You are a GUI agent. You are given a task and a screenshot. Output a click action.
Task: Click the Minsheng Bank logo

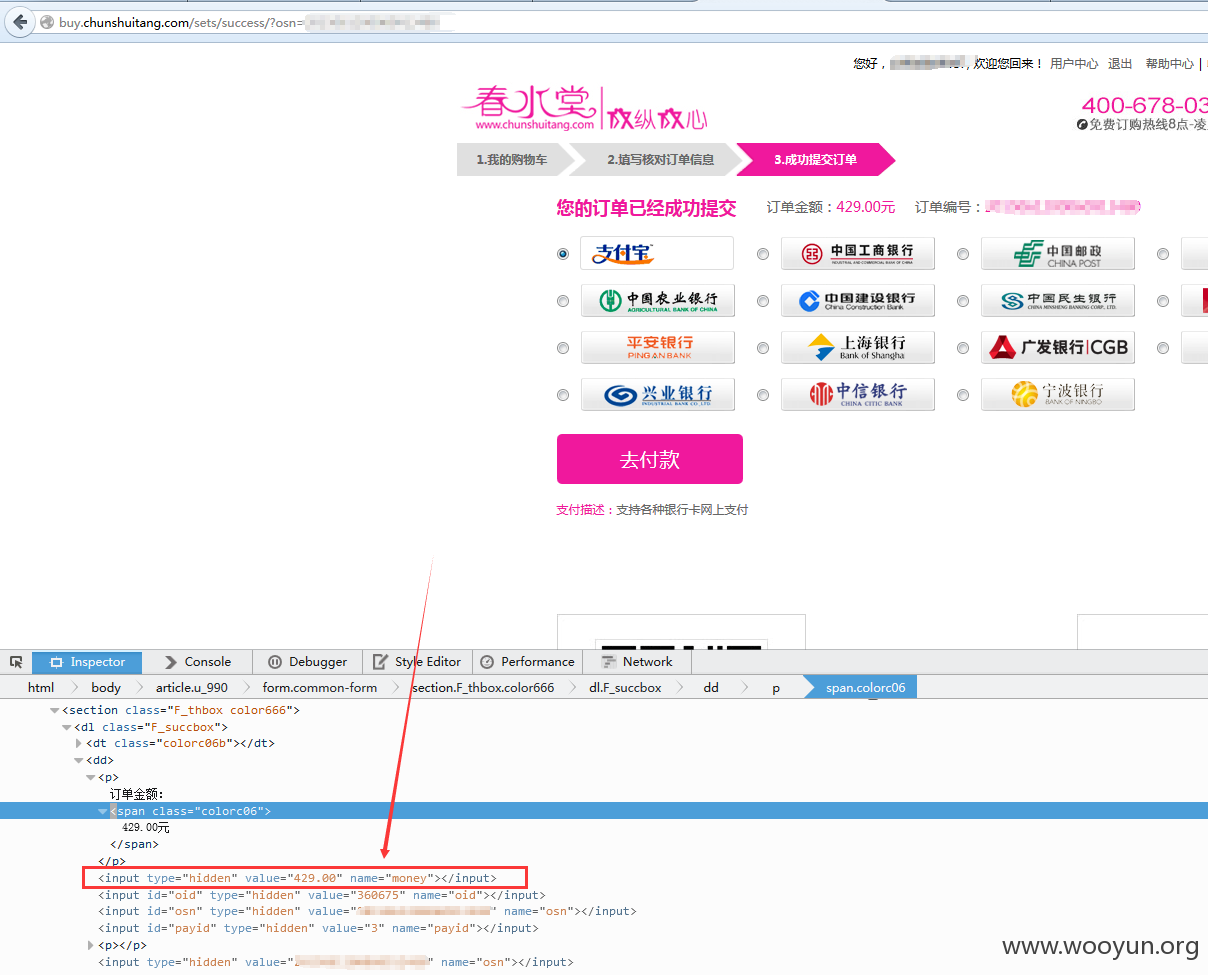(x=1057, y=300)
